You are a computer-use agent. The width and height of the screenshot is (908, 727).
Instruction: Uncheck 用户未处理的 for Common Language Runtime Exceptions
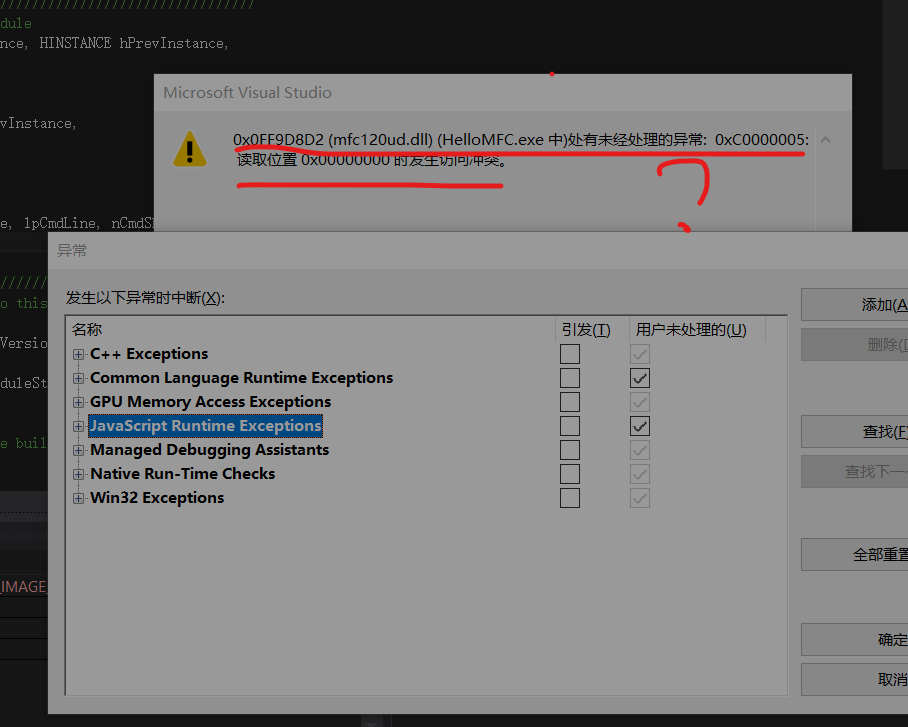click(x=640, y=378)
